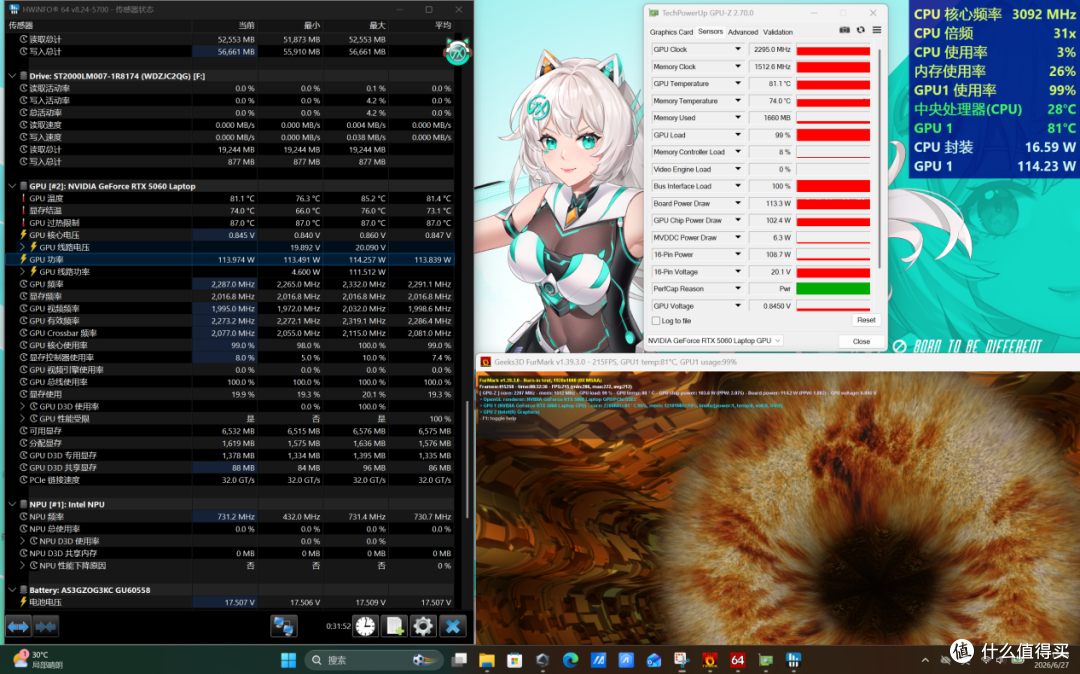Expand NPU D3D 使用率 row
Screen dimensions: 1080x674
23,541
